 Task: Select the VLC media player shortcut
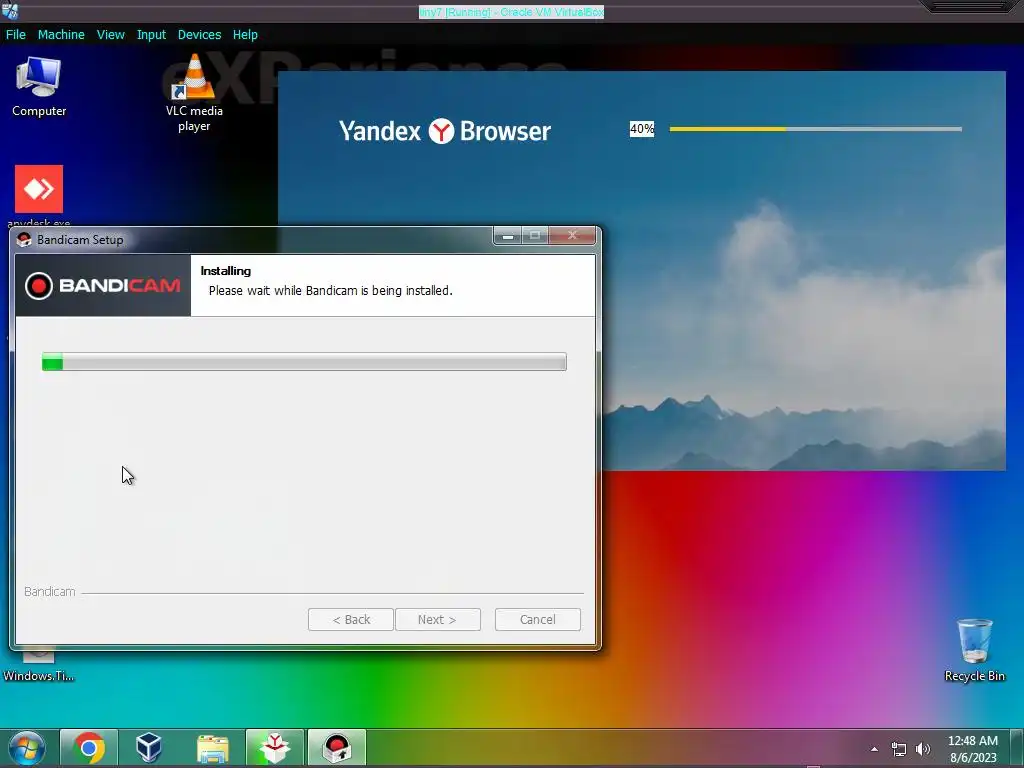194,93
